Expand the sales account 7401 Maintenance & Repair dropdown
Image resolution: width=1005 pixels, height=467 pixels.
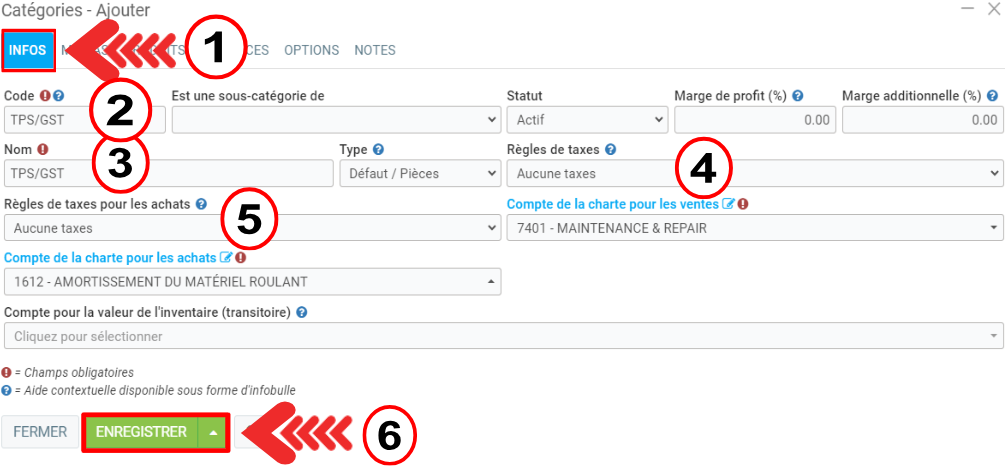(754, 228)
